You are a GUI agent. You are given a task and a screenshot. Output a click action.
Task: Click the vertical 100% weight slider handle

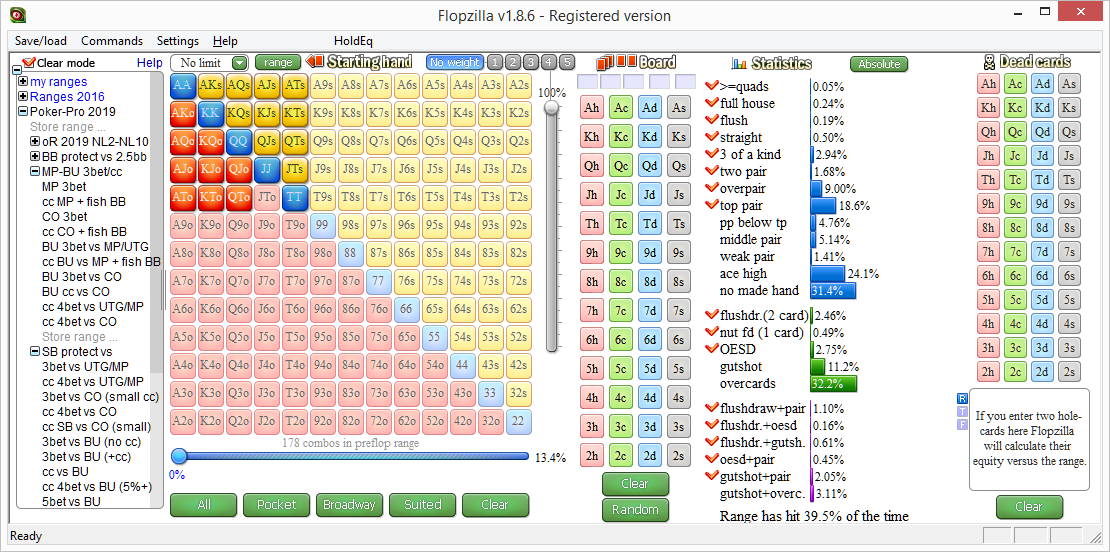[x=551, y=107]
